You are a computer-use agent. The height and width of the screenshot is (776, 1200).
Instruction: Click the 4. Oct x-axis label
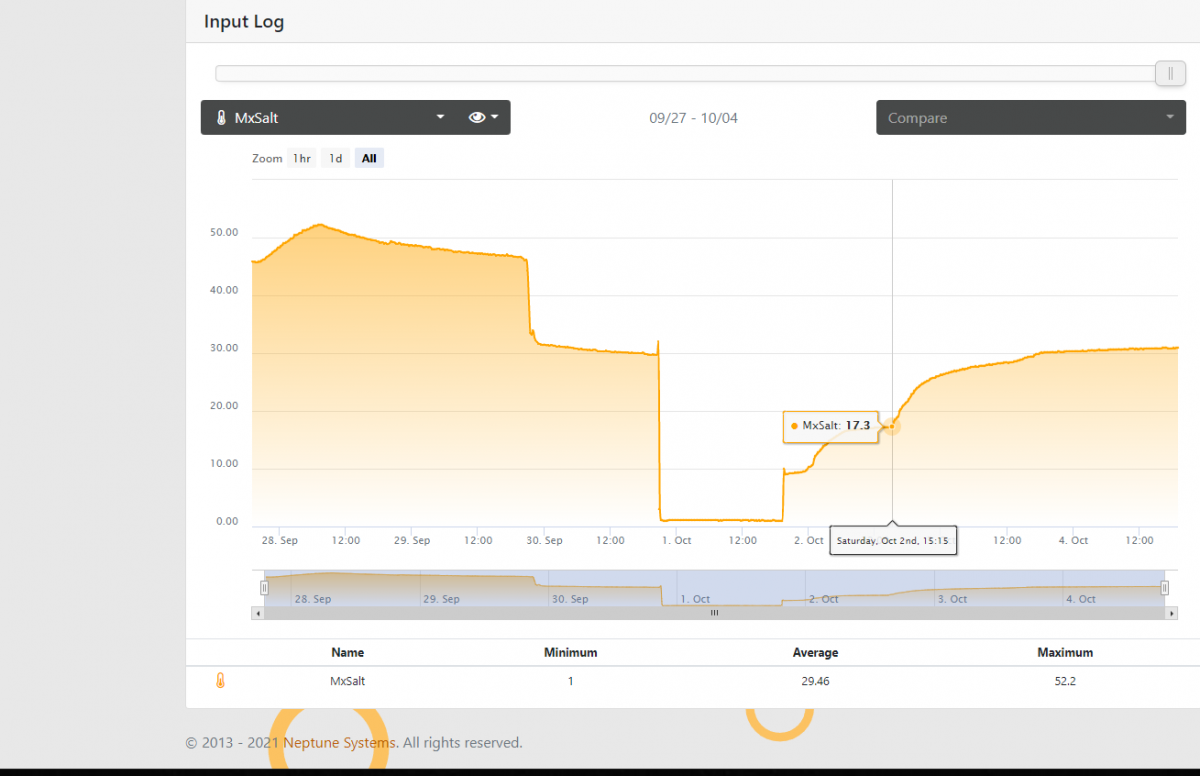pos(1073,540)
